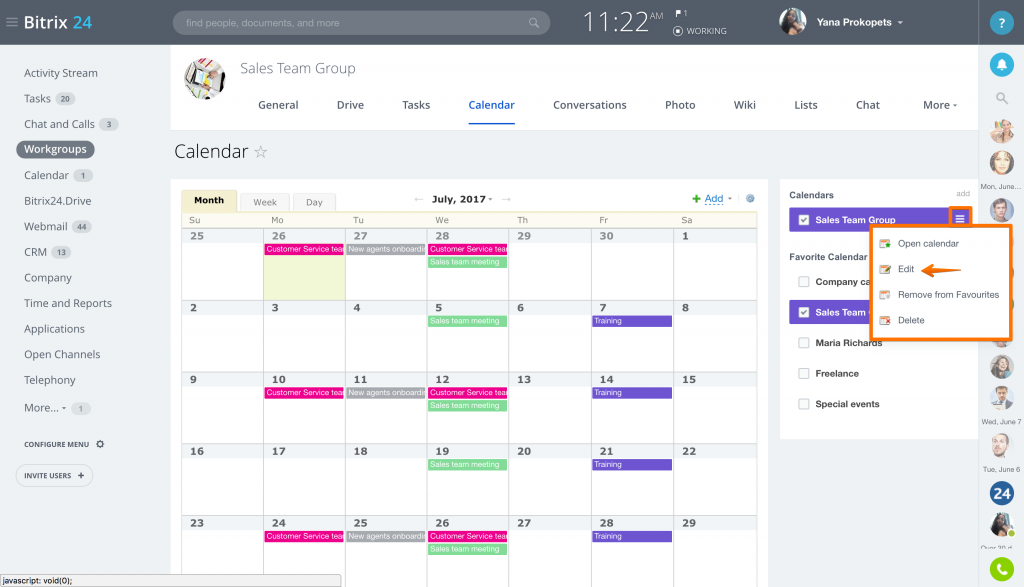Open CRM in the left sidebar
Screen dimensions: 1024x587
pyautogui.click(x=35, y=252)
